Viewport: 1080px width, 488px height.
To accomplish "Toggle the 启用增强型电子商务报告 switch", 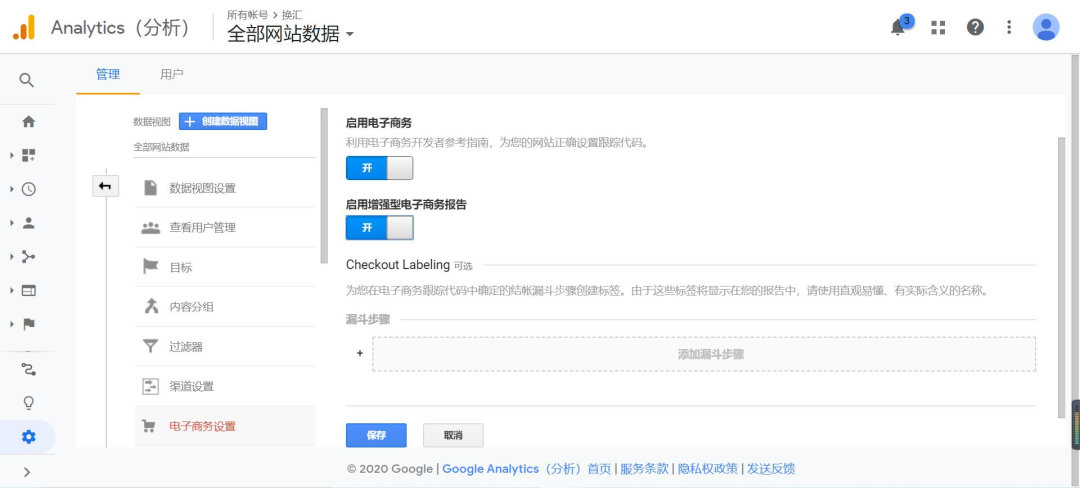I will tap(380, 228).
